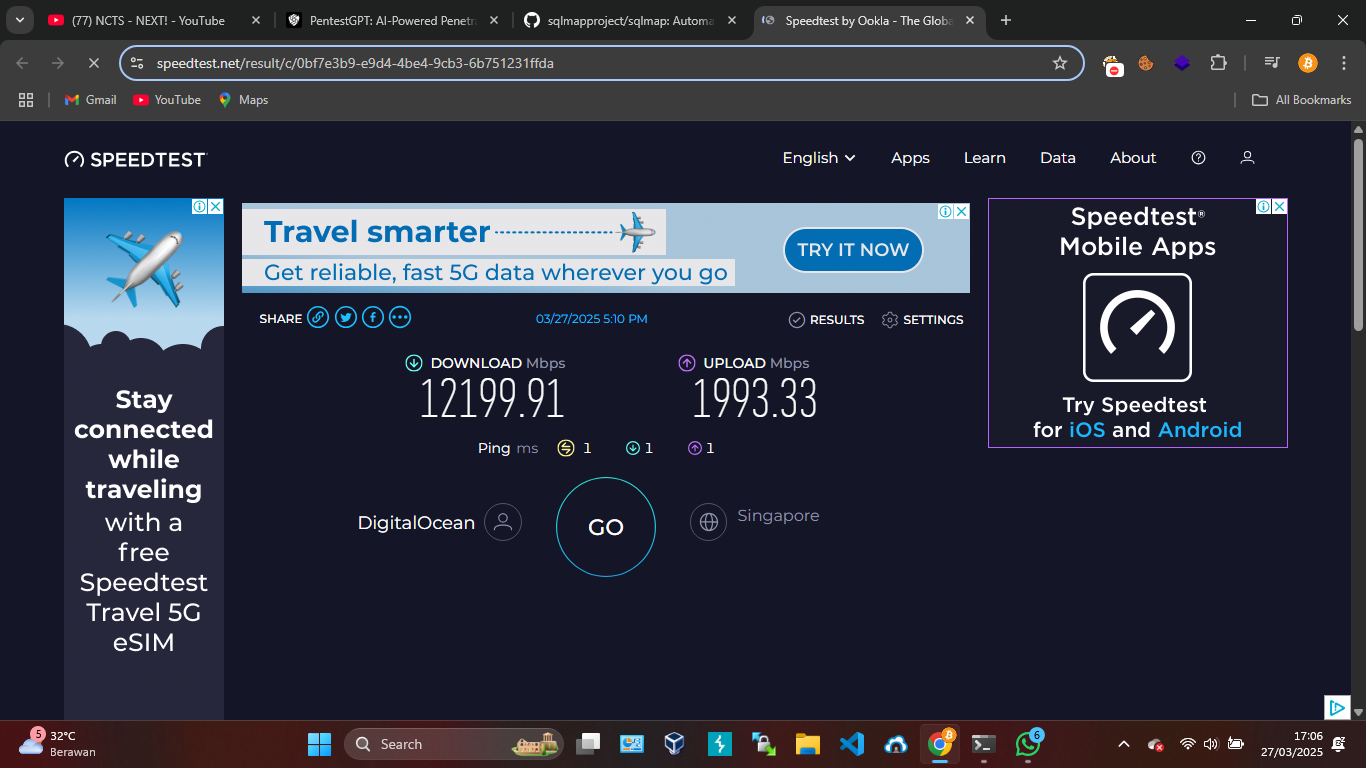Open the Windows Start menu

tap(320, 744)
